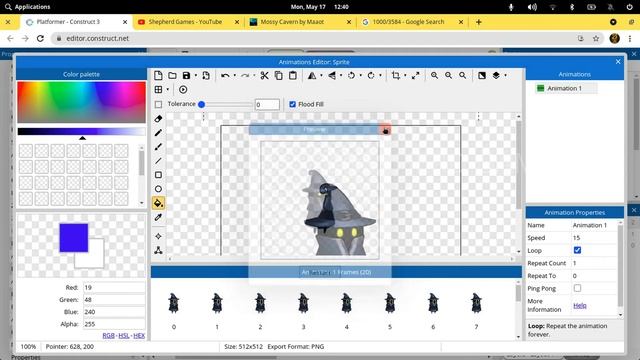Select the Fill bucket tool
This screenshot has width=640, height=360.
coord(158,203)
